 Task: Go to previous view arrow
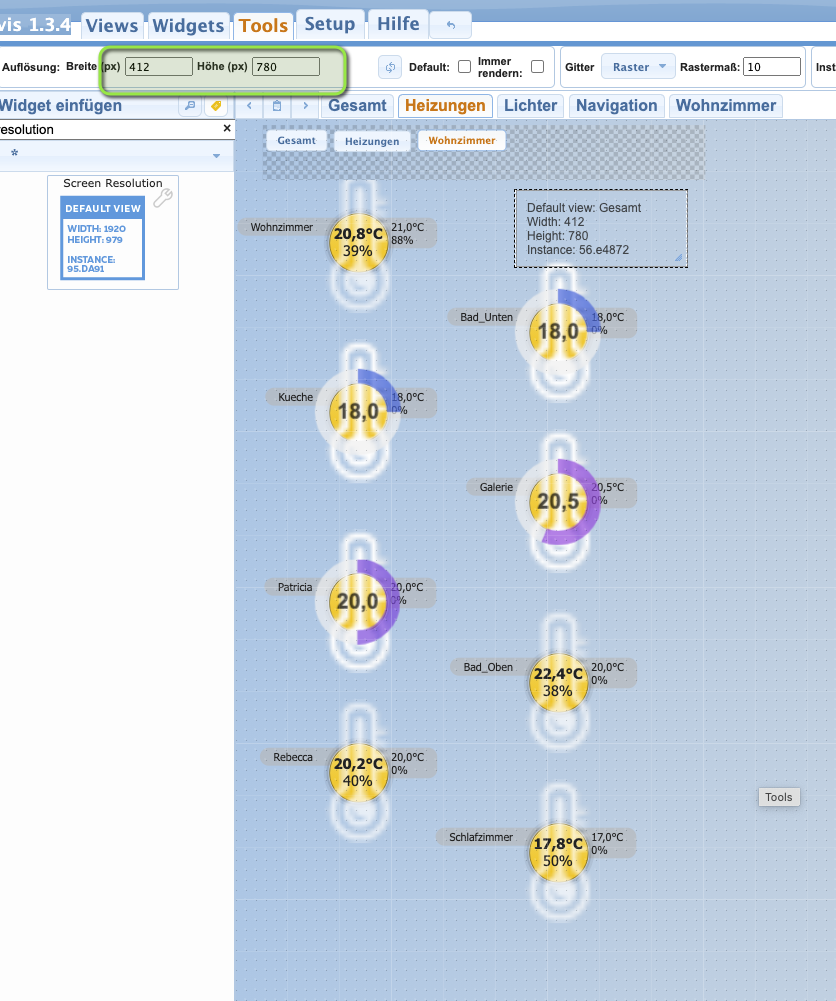click(250, 105)
